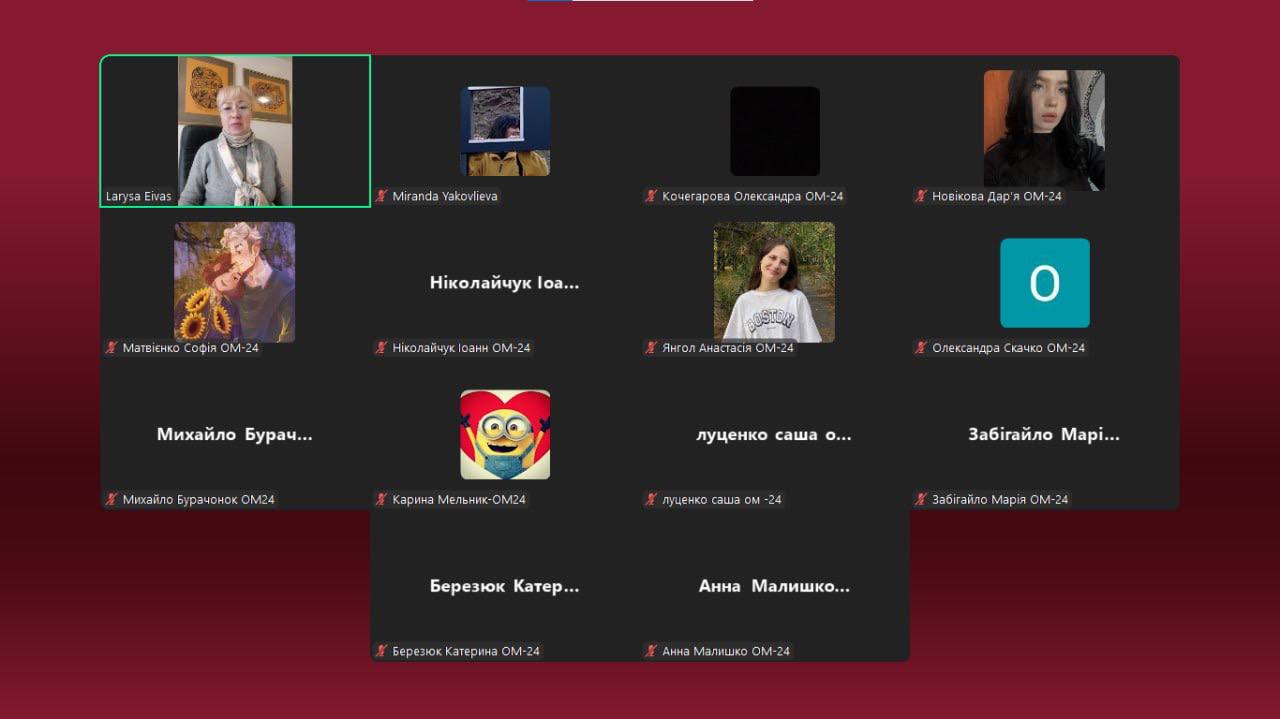The width and height of the screenshot is (1280, 719).
Task: Select the muted mic icon for Новікова Дар'я
Action: pyautogui.click(x=921, y=196)
